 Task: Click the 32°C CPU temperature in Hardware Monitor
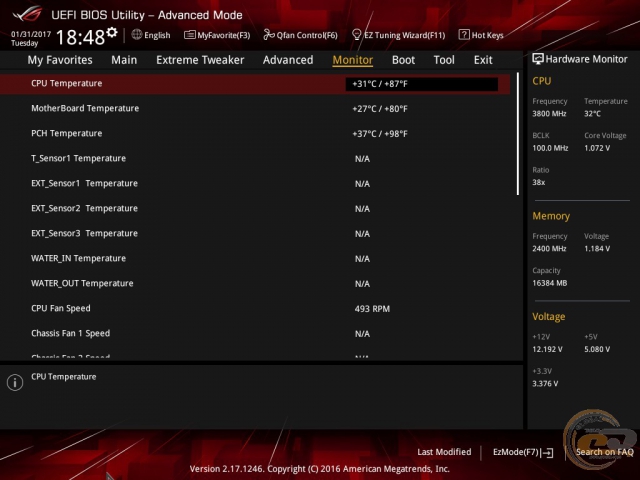point(592,114)
